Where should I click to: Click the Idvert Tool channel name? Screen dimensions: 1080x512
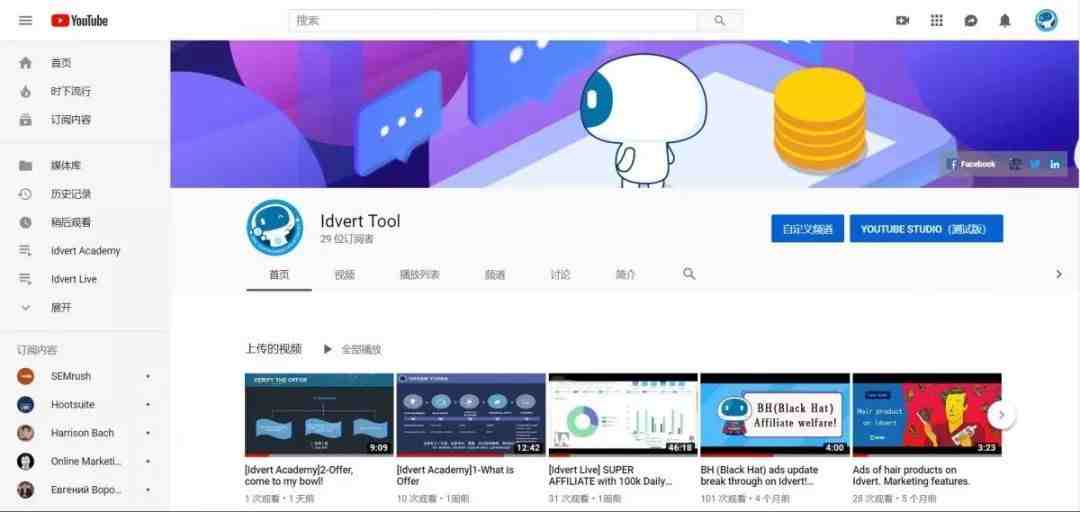[360, 221]
